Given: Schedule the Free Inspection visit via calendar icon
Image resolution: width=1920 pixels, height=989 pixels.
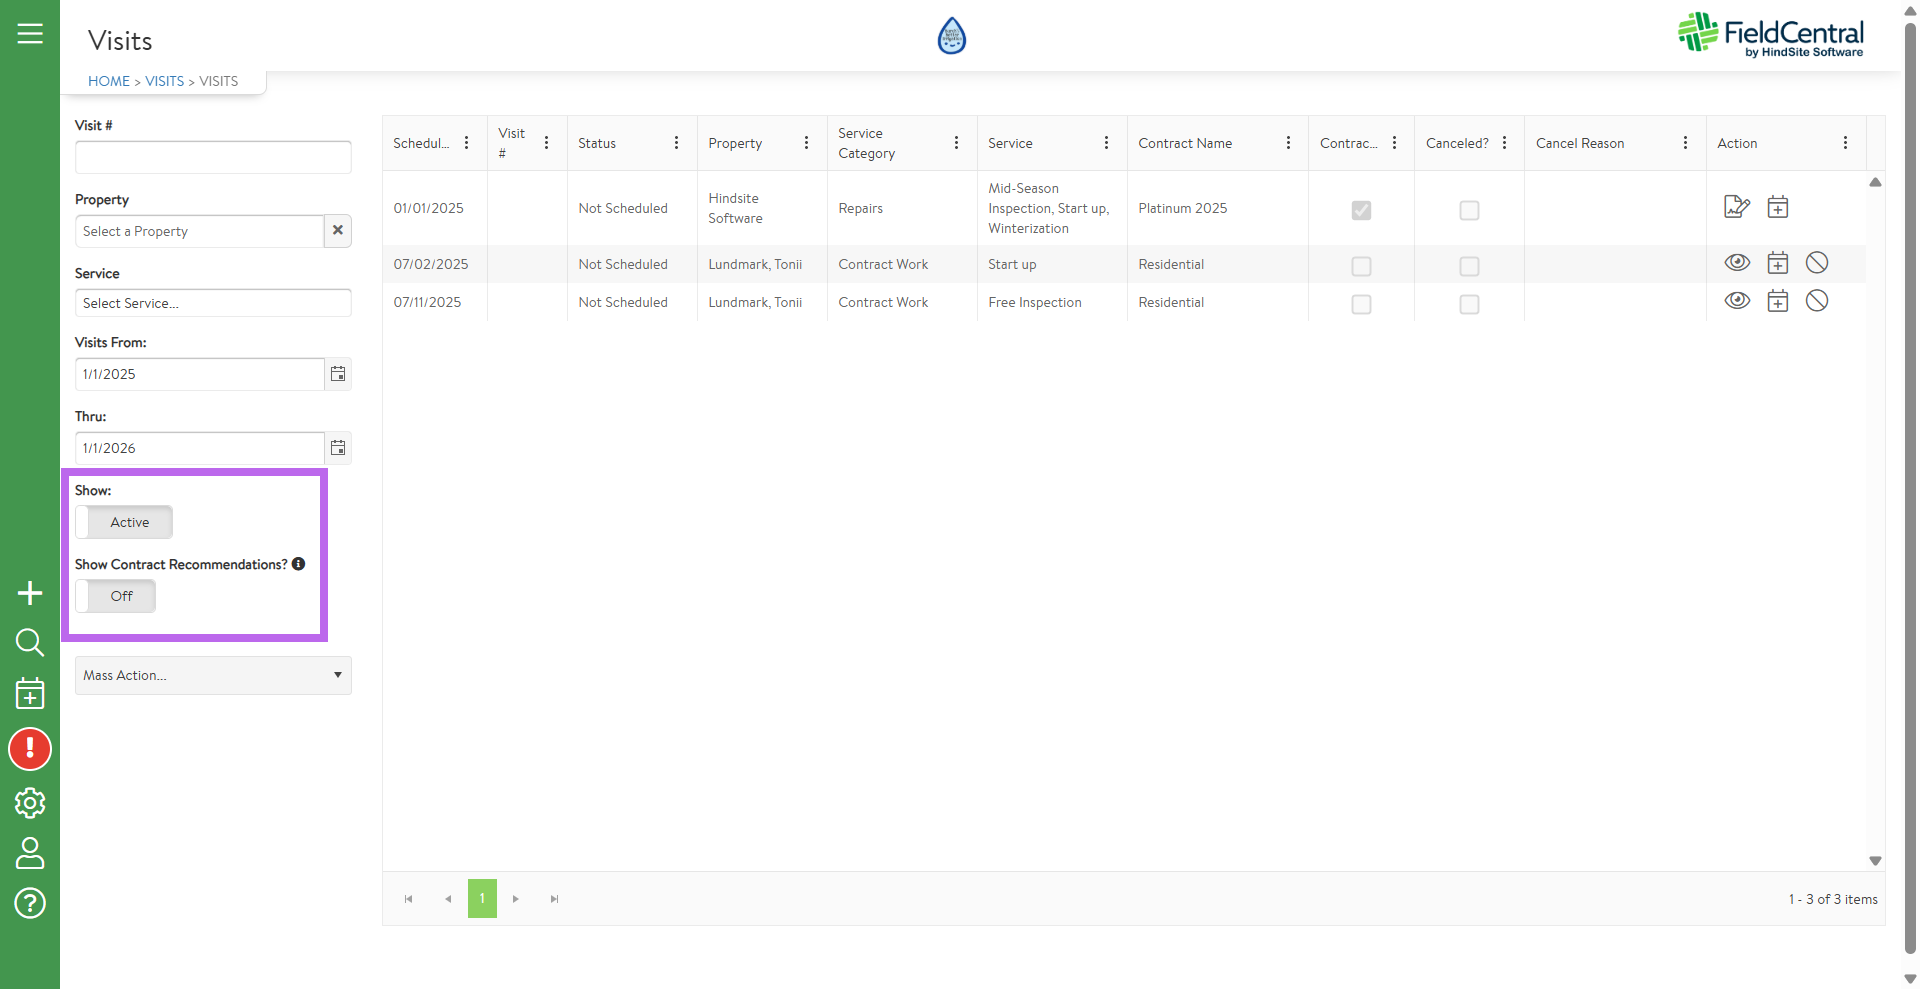Looking at the screenshot, I should click(1777, 301).
